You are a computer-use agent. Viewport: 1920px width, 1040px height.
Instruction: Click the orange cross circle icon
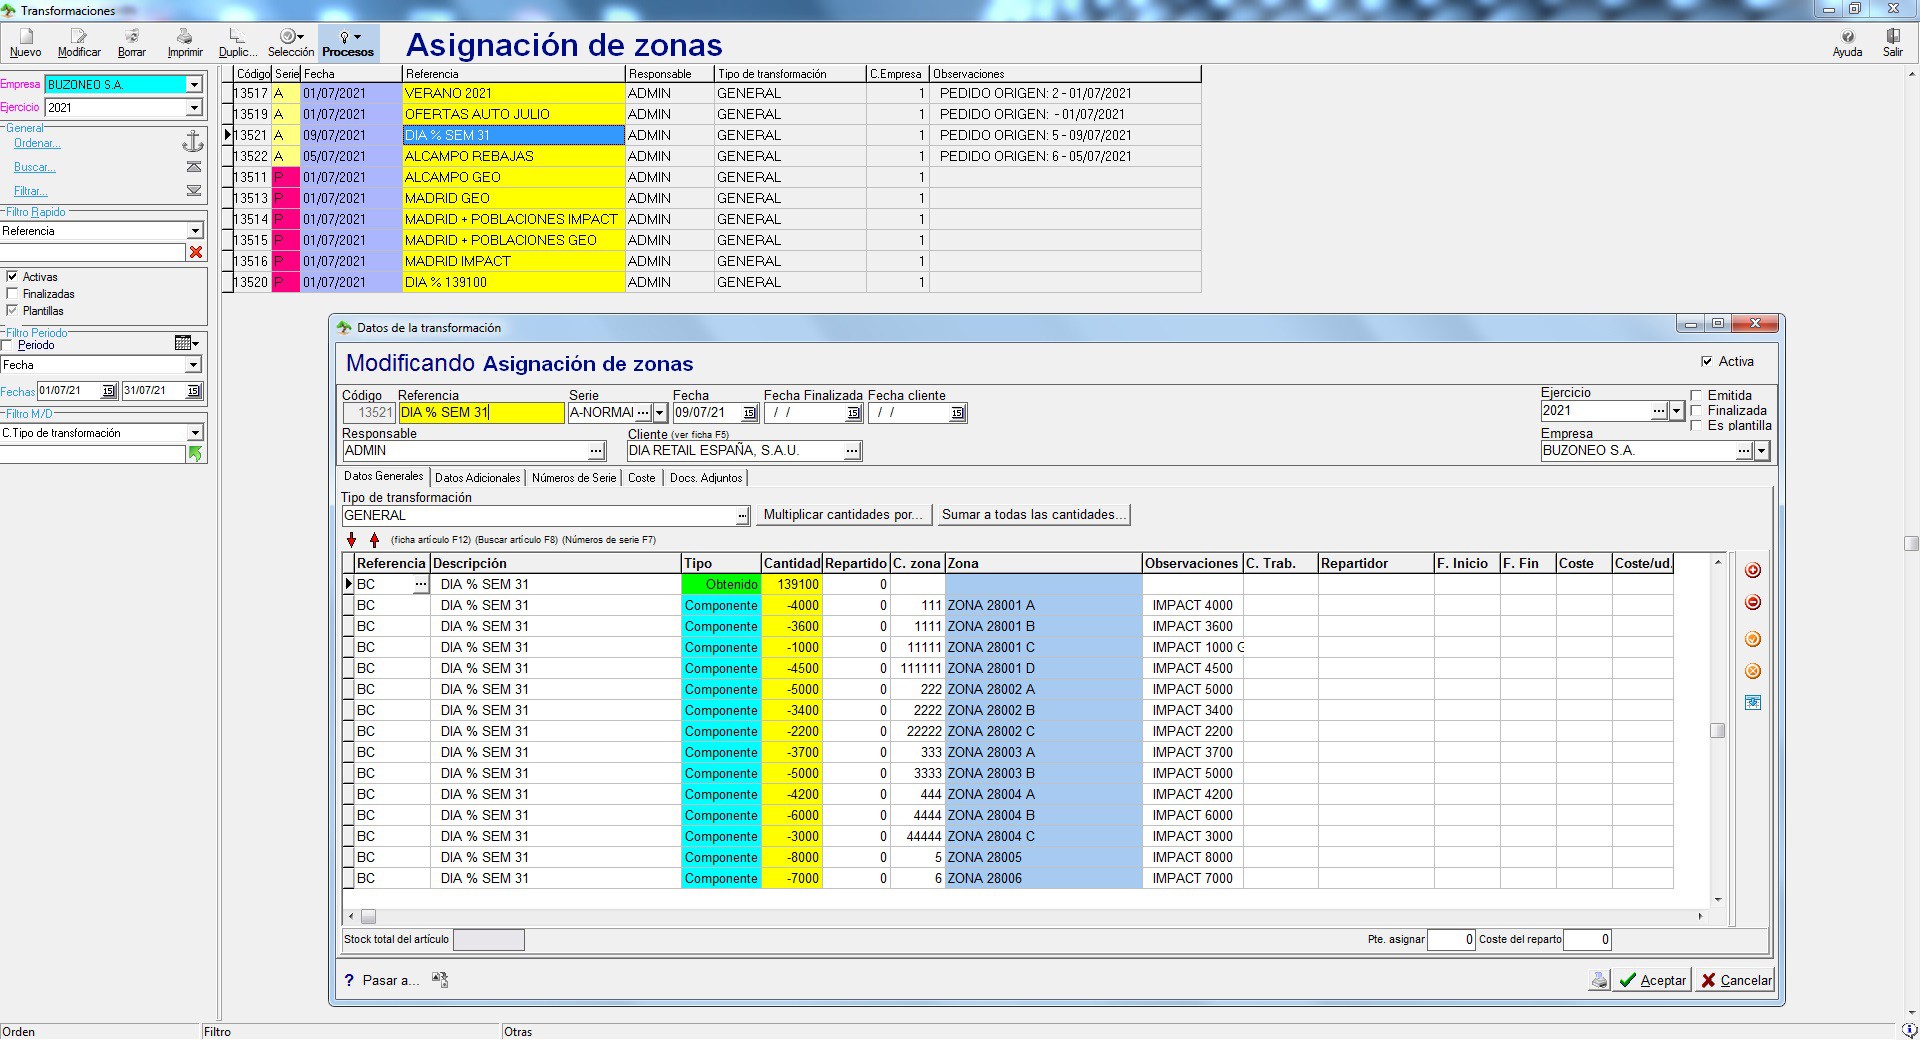pyautogui.click(x=1752, y=671)
